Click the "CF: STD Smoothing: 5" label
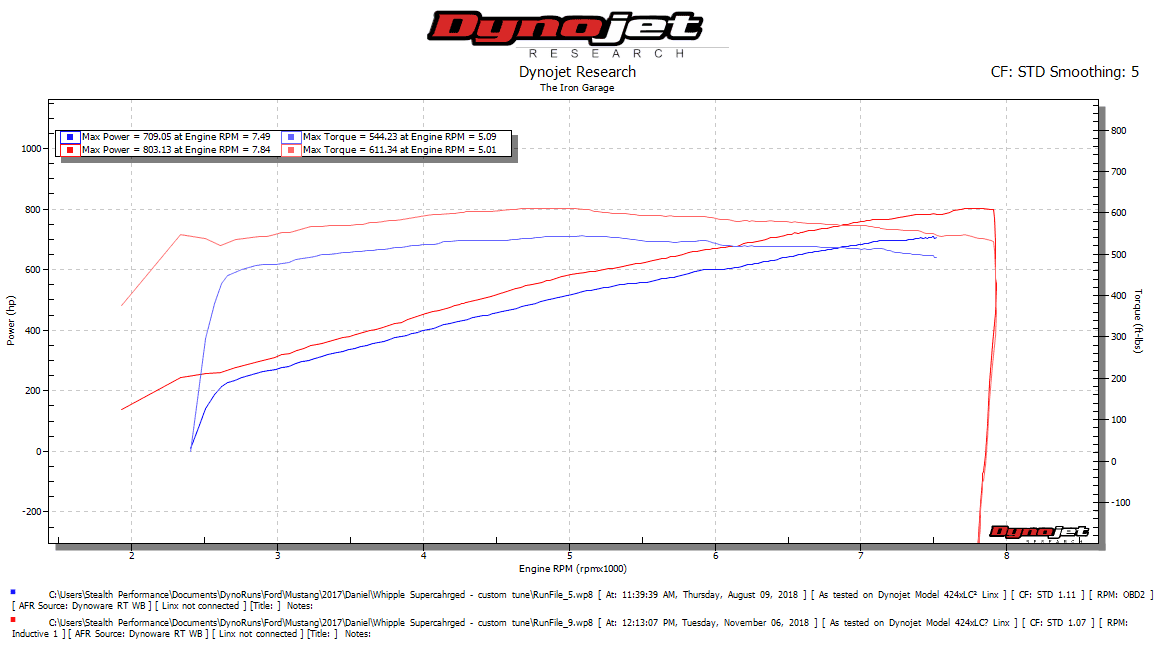The image size is (1155, 649). (1064, 72)
